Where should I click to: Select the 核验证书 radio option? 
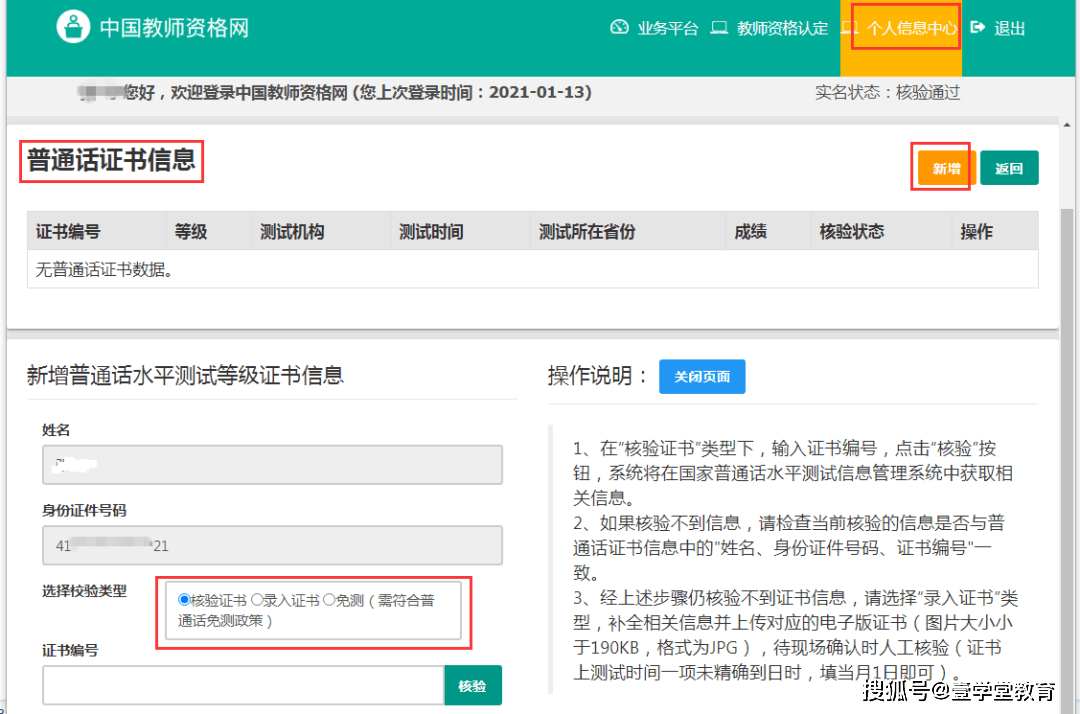point(184,600)
